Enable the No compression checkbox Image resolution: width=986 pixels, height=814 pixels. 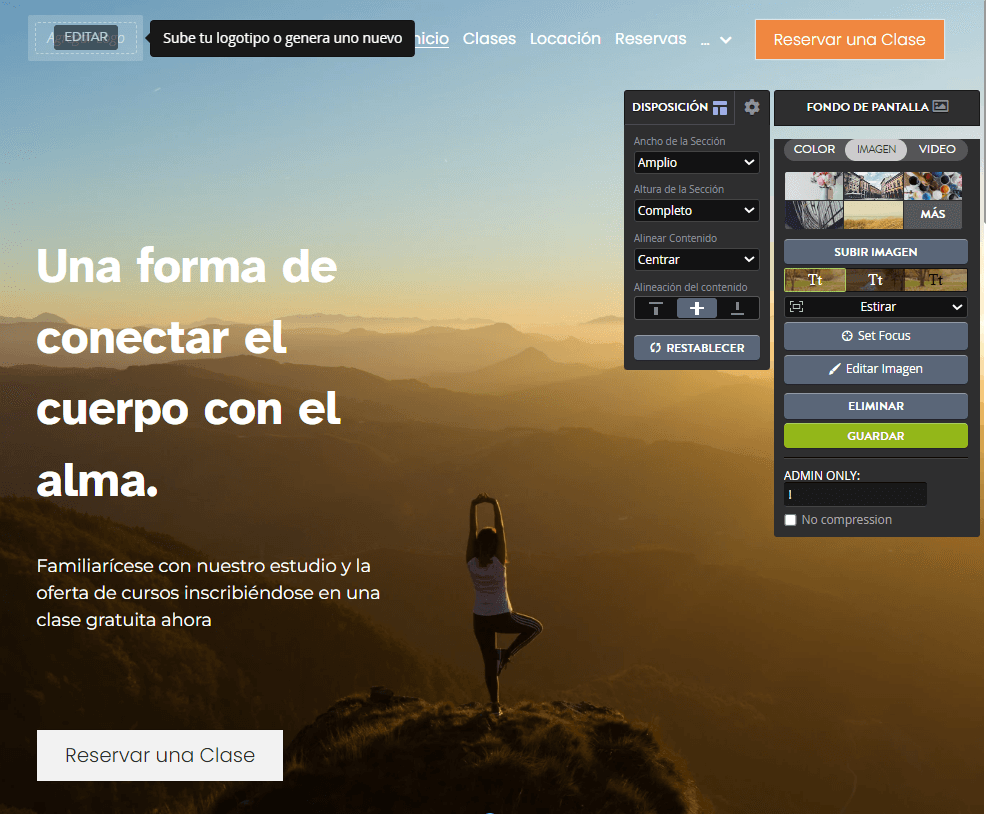790,519
